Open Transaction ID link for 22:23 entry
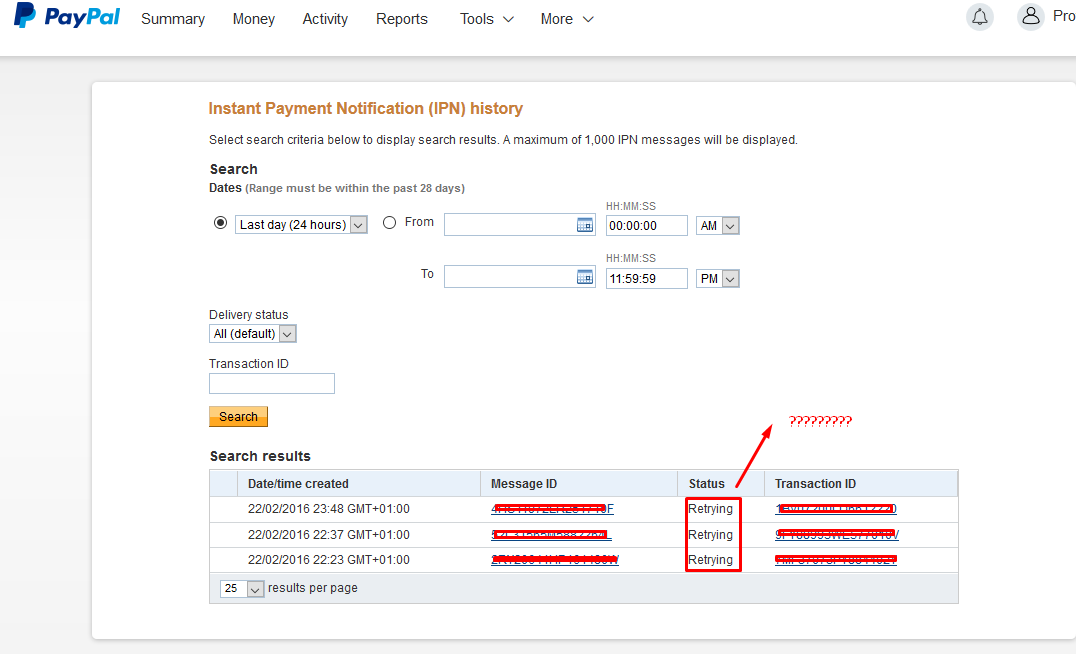Image resolution: width=1076 pixels, height=654 pixels. pyautogui.click(x=836, y=560)
